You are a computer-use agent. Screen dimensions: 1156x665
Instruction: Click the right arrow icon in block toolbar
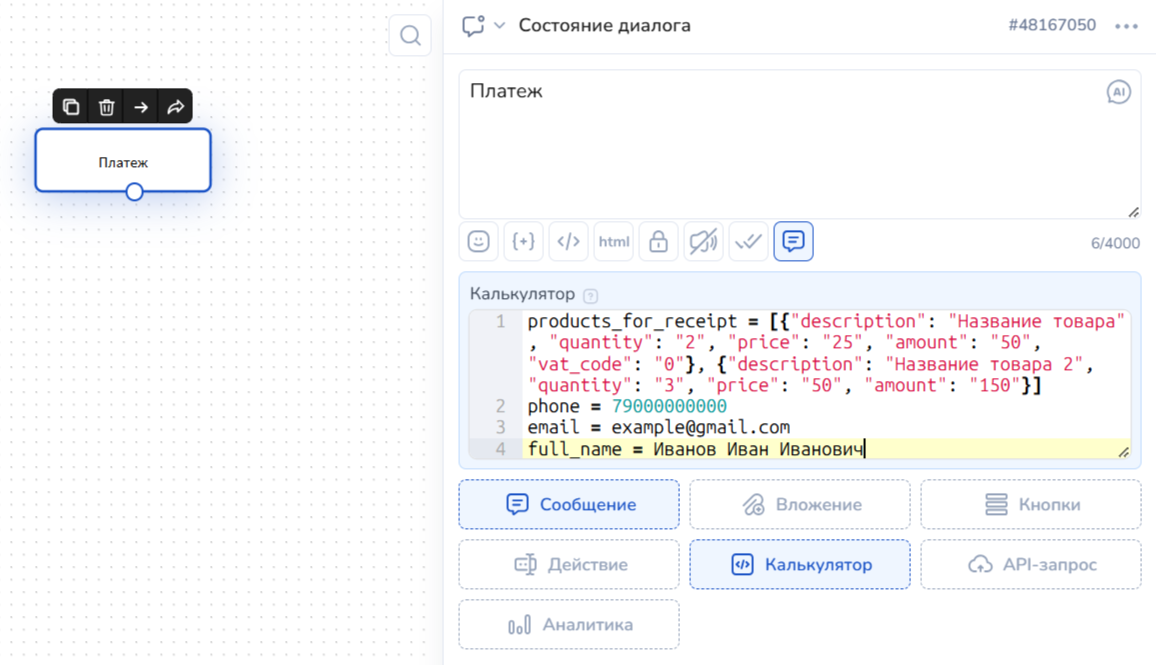click(141, 107)
